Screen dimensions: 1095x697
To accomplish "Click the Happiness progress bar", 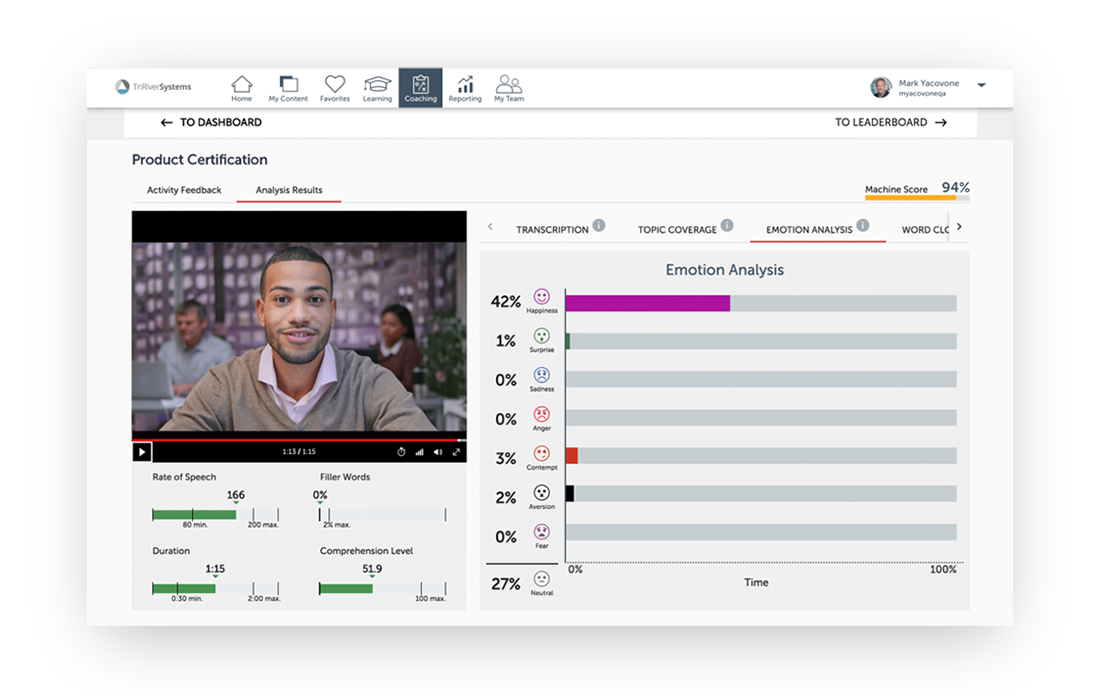I will (648, 300).
